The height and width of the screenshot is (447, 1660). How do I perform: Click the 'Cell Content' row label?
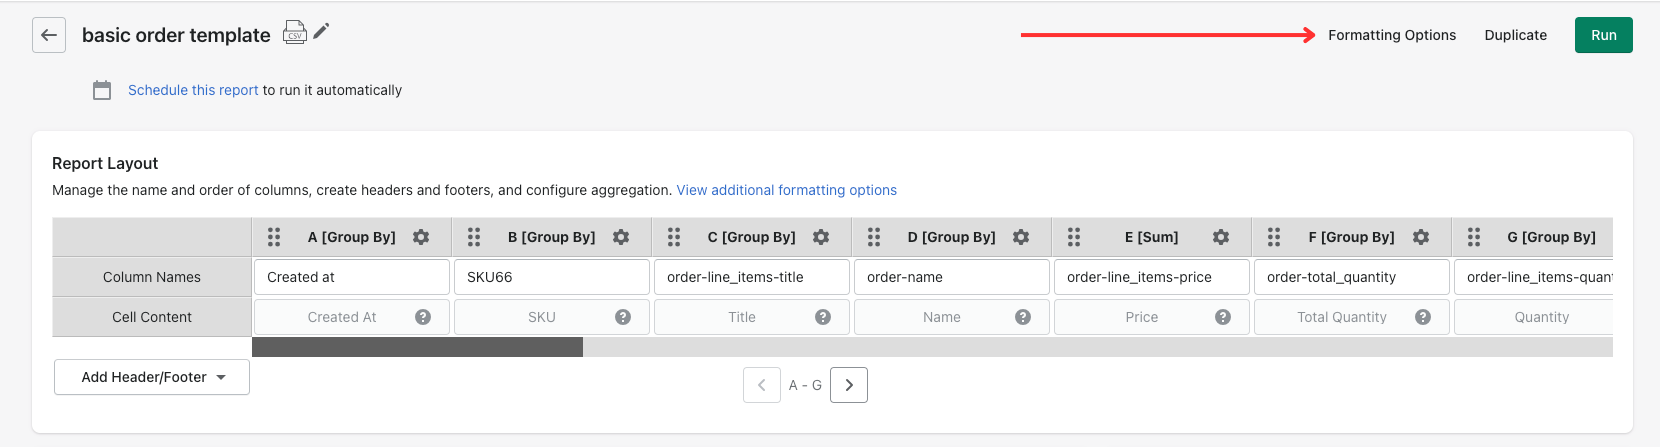tap(152, 317)
